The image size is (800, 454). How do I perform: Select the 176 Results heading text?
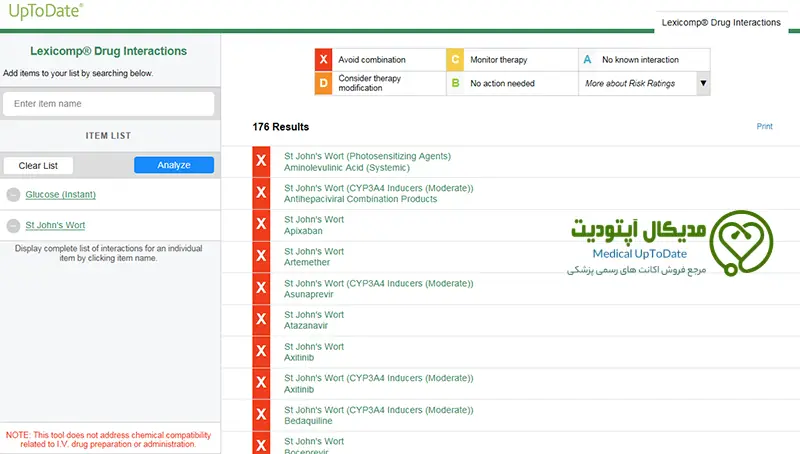[x=281, y=127]
